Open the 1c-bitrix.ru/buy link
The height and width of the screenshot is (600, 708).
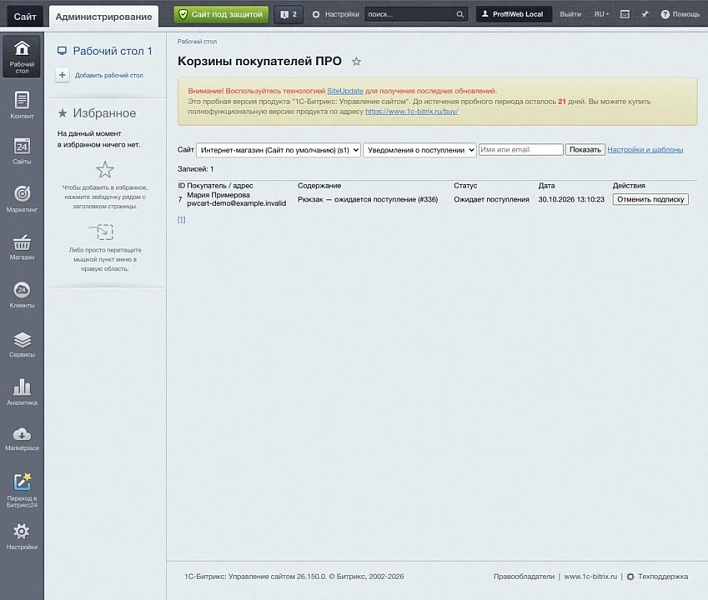coord(411,111)
